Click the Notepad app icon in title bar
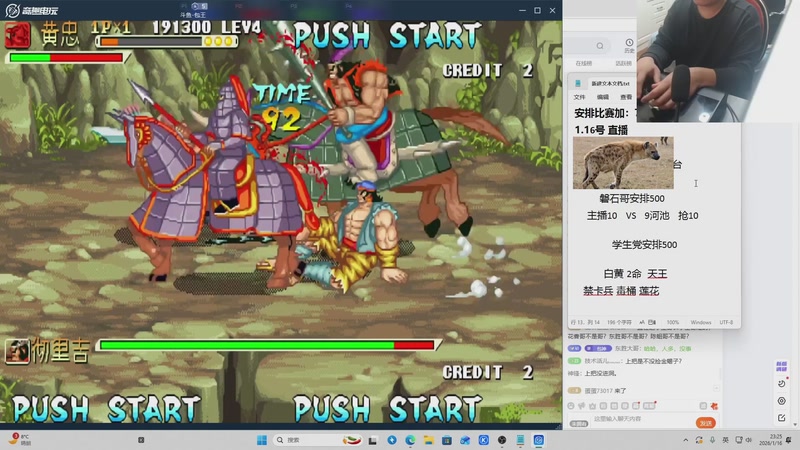 point(578,83)
